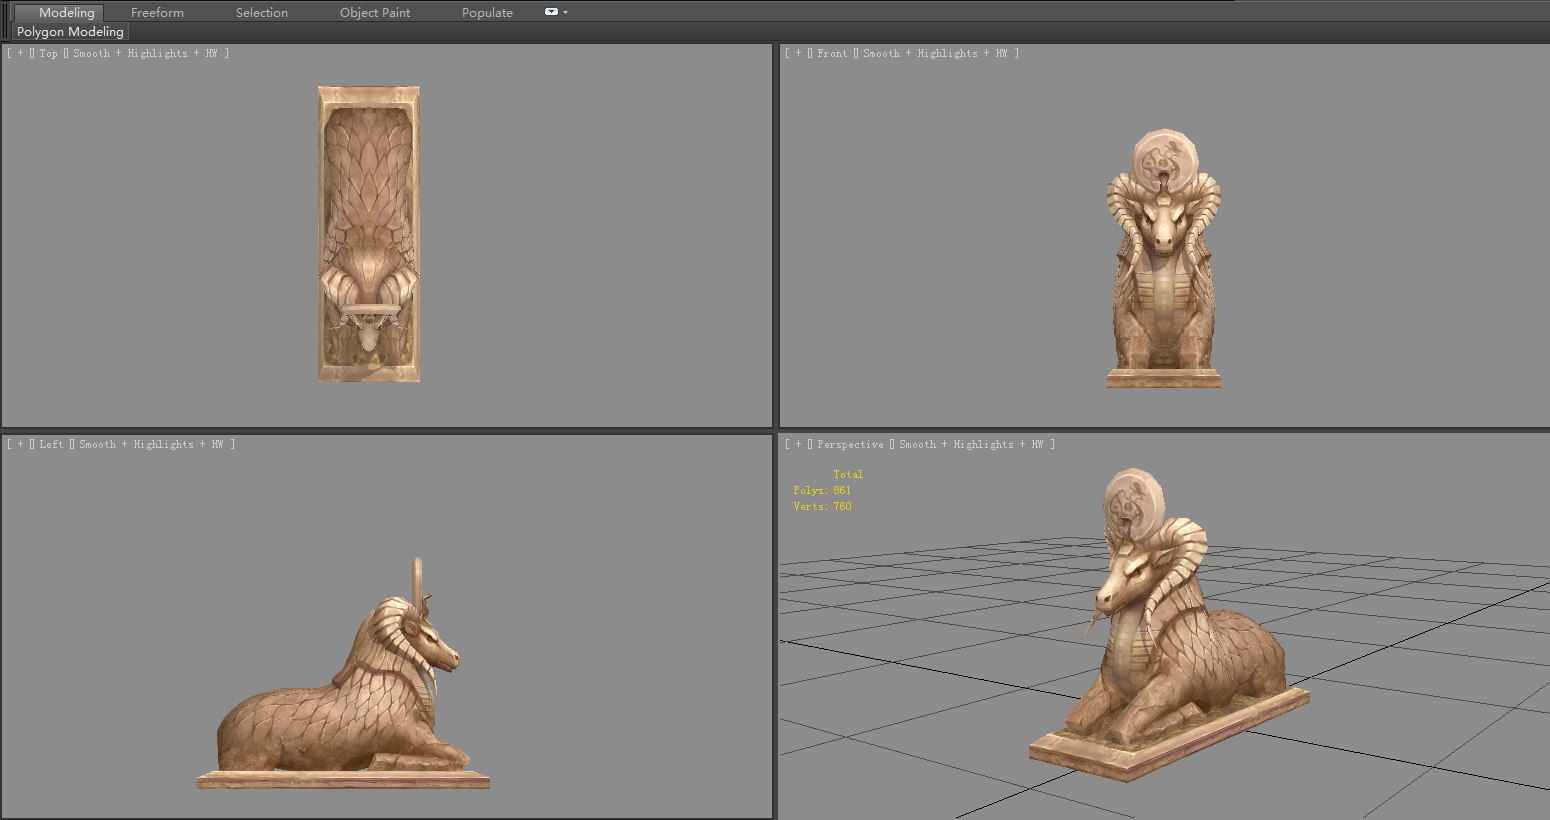Toggle the ribbon minimize icon beside Populate

click(551, 12)
